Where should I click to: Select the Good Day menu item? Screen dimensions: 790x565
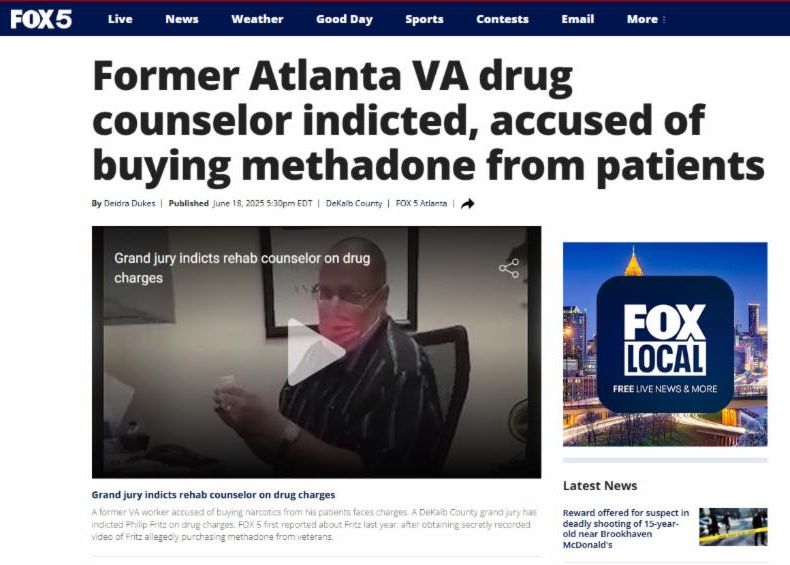[344, 19]
